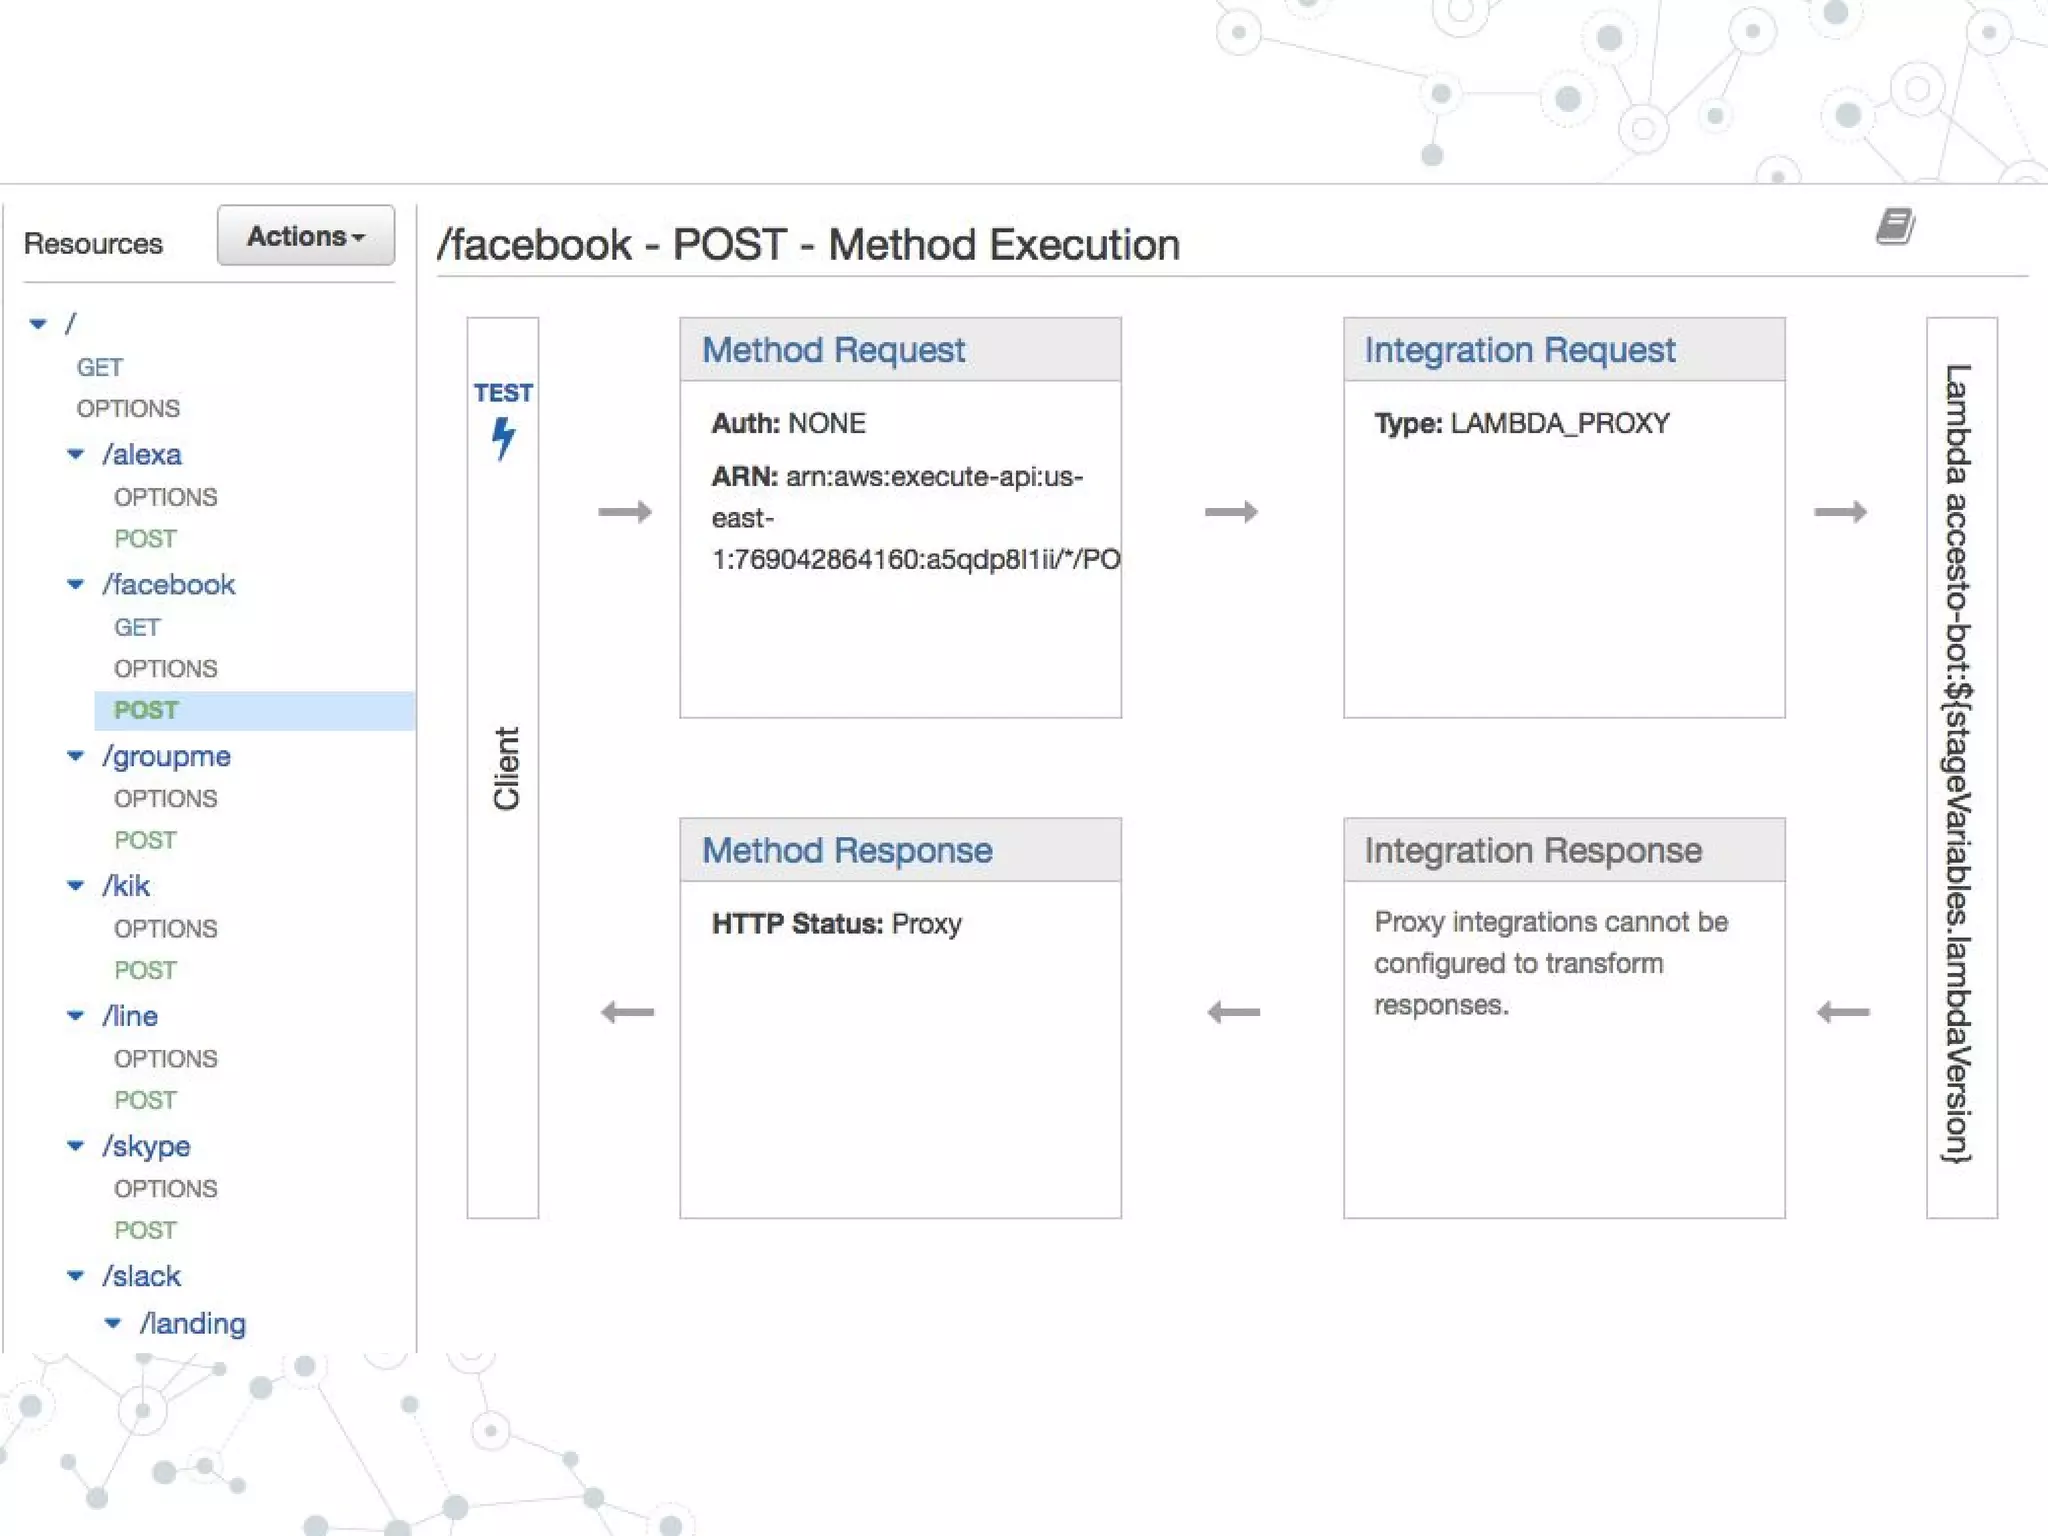Open the Actions dropdown button
The width and height of the screenshot is (2048, 1536).
[306, 236]
